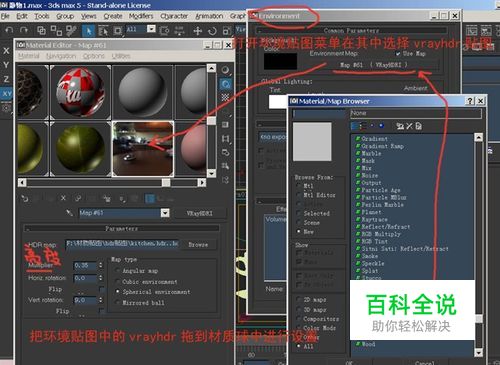Toggle checkered Background icon in Material Editor
Viewport: 500px width, 365px height.
(225, 97)
